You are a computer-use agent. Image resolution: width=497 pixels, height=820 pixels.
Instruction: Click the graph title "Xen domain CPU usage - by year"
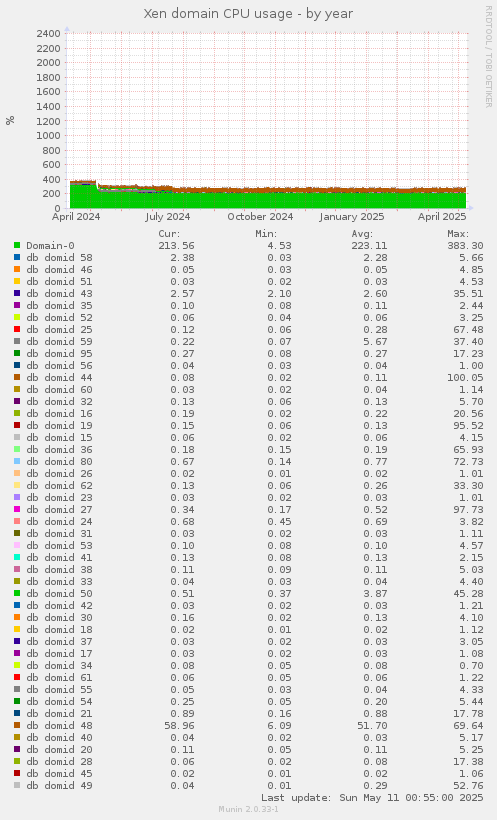click(x=248, y=14)
